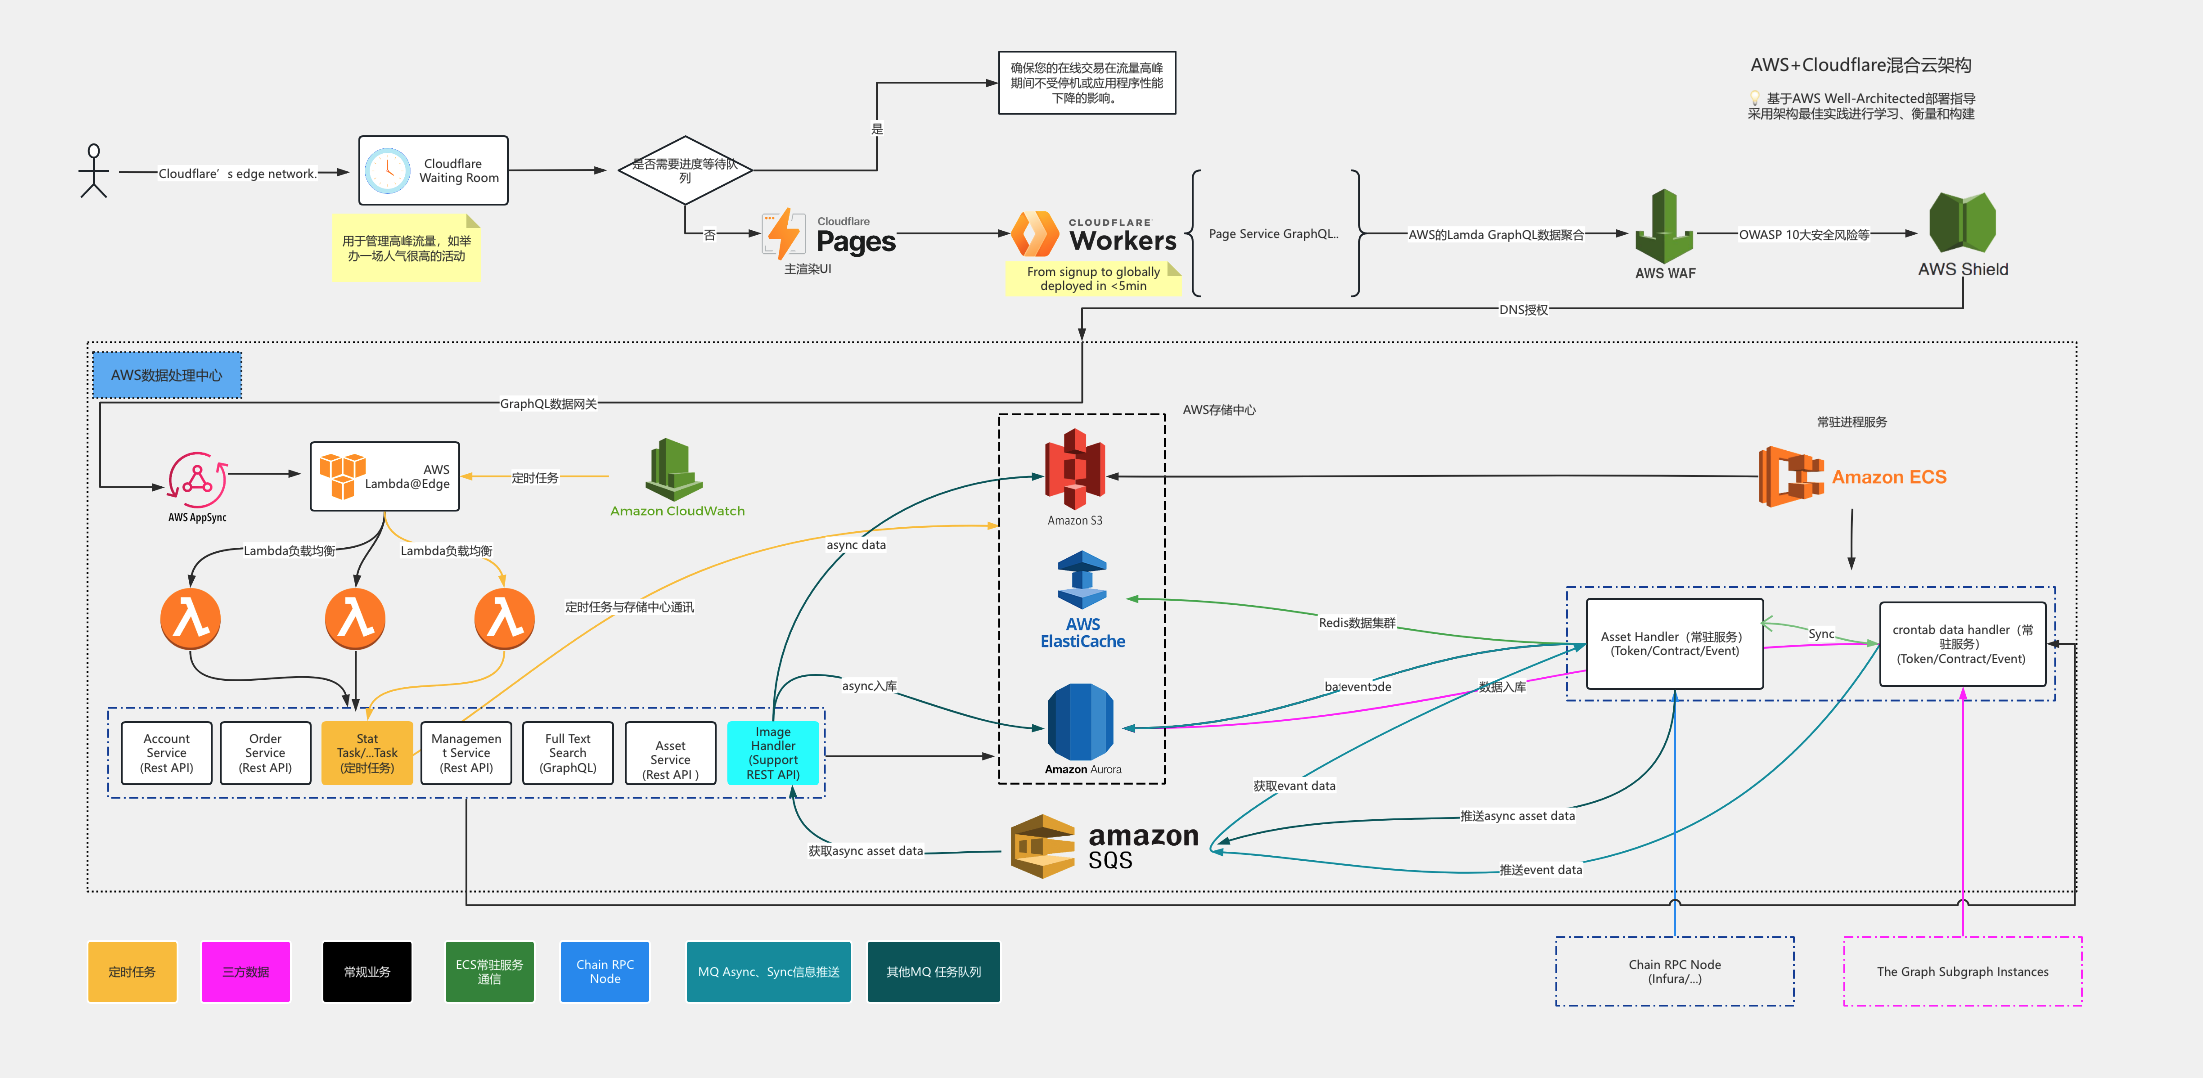Select the Chain RPC Node (Infura) dashed box
Image resolution: width=2203 pixels, height=1078 pixels.
tap(1675, 971)
